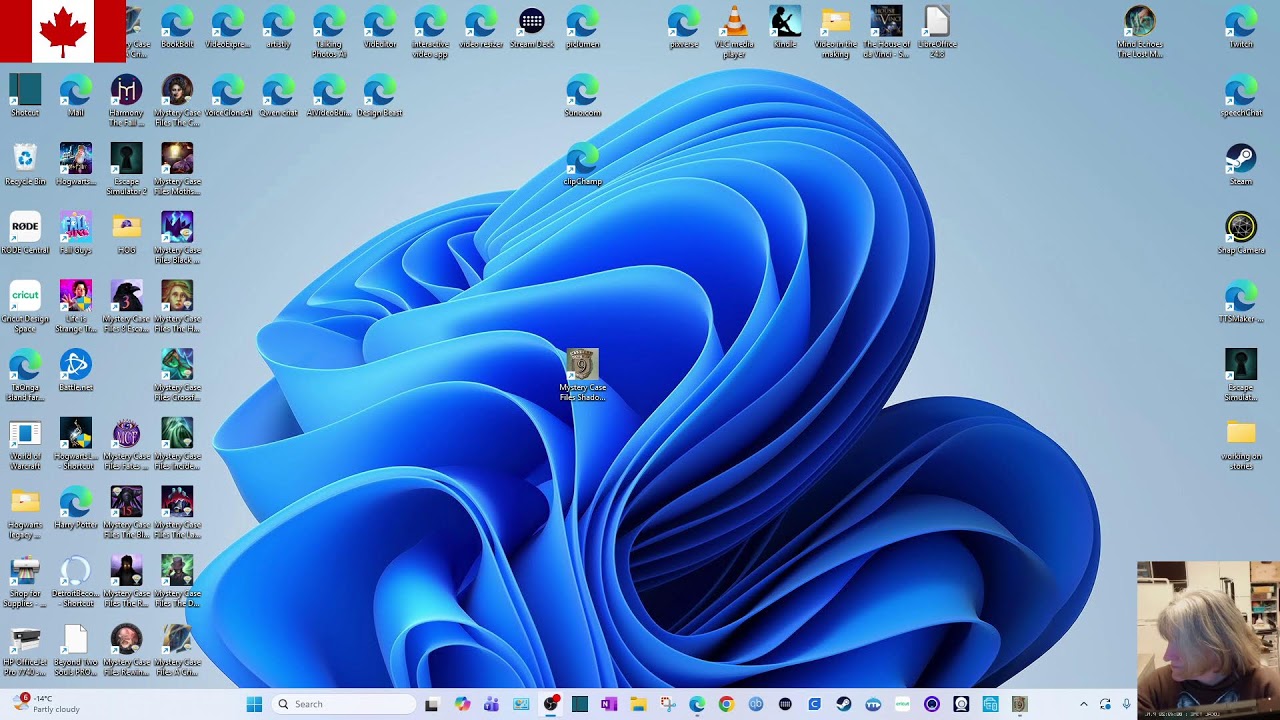Click the microphone tray icon
Viewport: 1280px width, 720px height.
(x=1127, y=704)
